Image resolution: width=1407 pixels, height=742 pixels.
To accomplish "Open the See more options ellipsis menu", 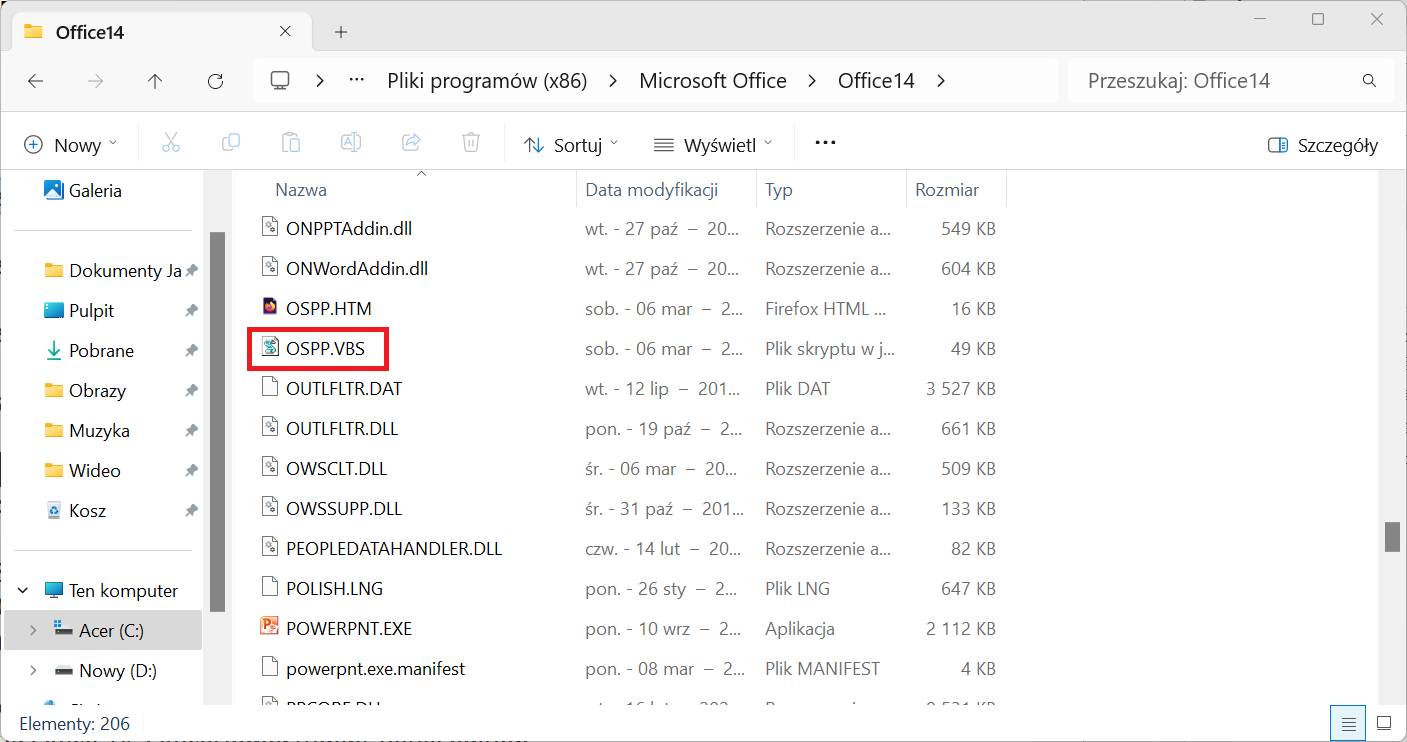I will (x=825, y=144).
